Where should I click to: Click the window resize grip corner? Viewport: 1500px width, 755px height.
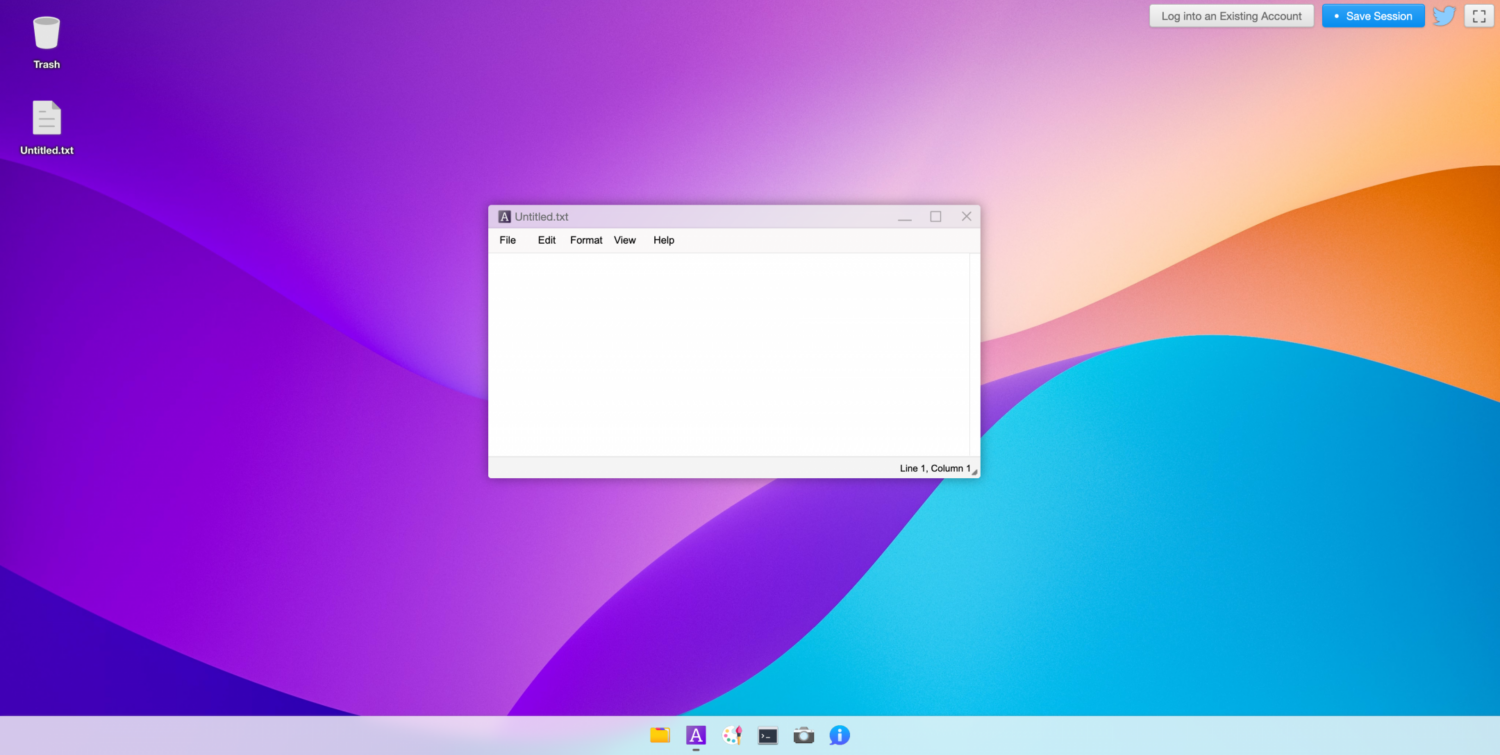tap(975, 472)
